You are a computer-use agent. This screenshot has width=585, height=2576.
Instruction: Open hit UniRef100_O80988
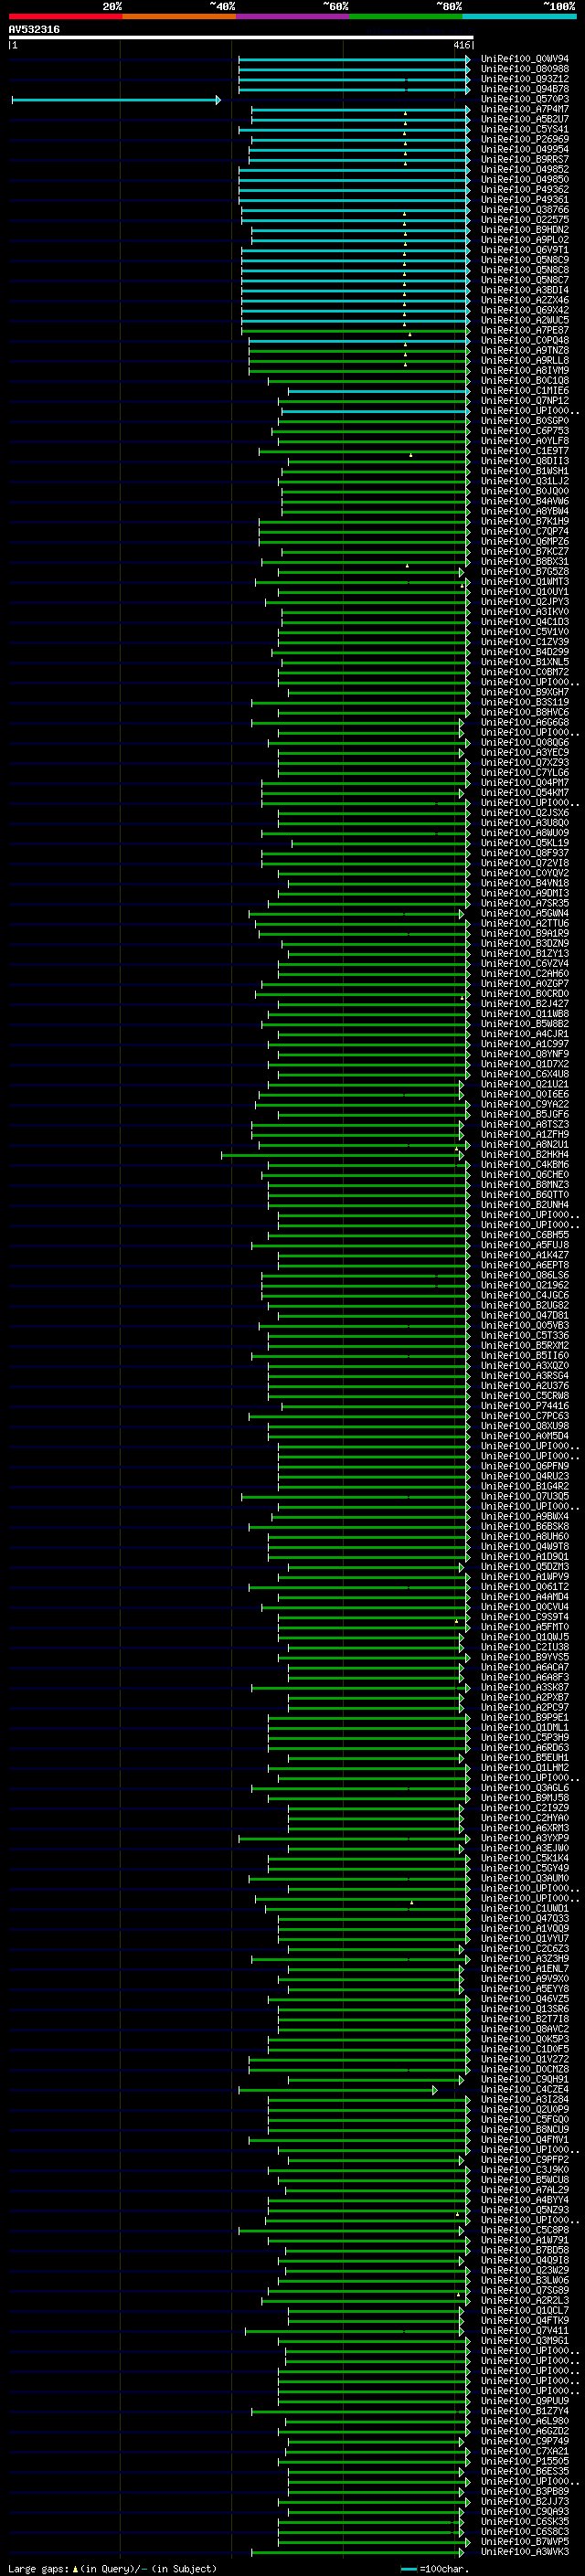525,70
